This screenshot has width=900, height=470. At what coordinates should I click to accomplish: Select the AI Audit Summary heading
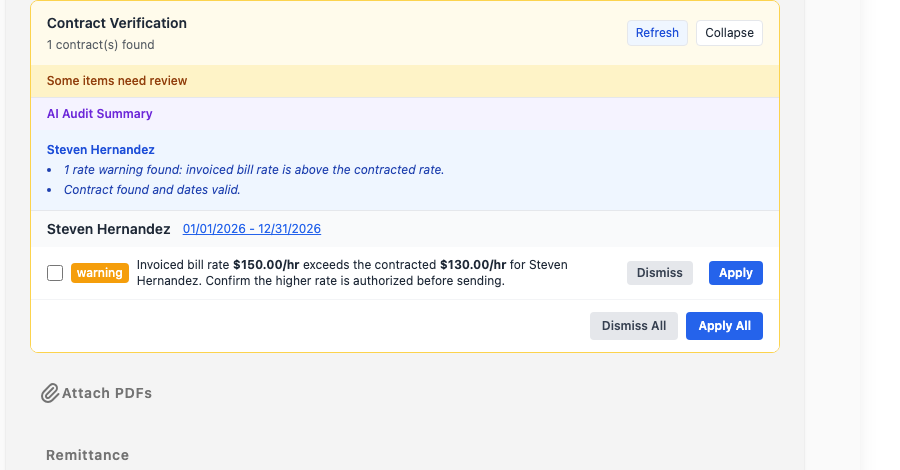click(x=99, y=114)
